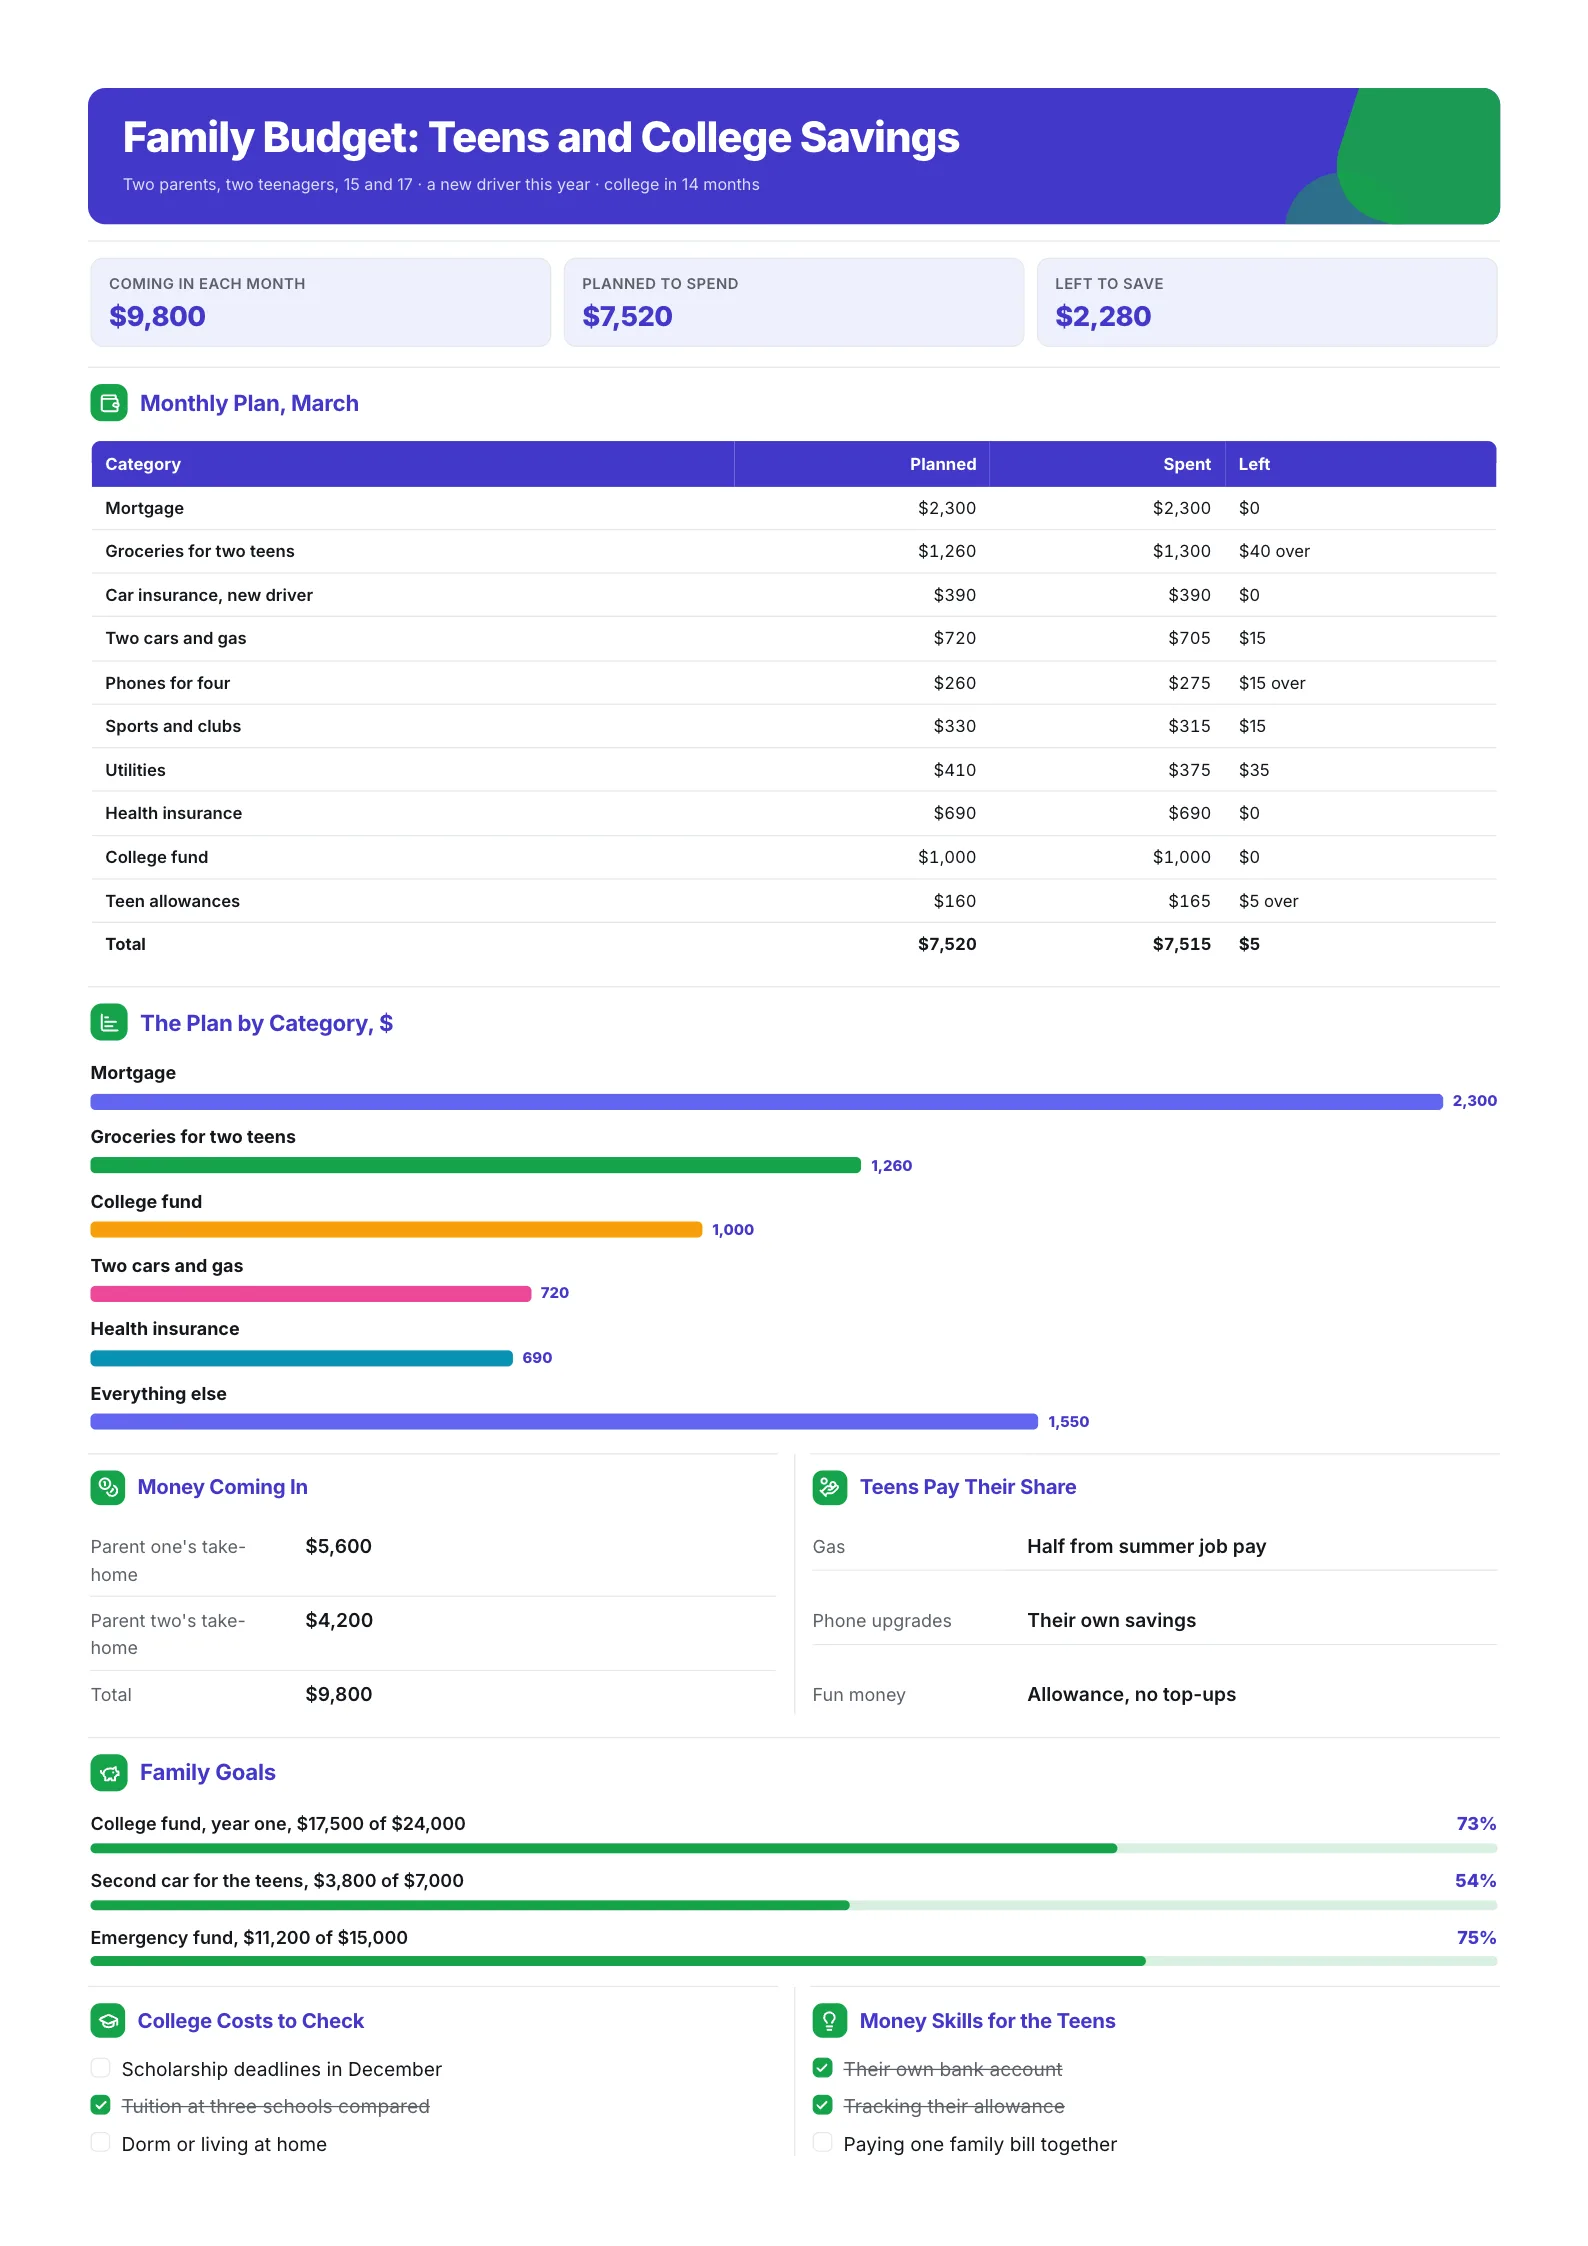Uncheck Tracking their allowance

(822, 2105)
